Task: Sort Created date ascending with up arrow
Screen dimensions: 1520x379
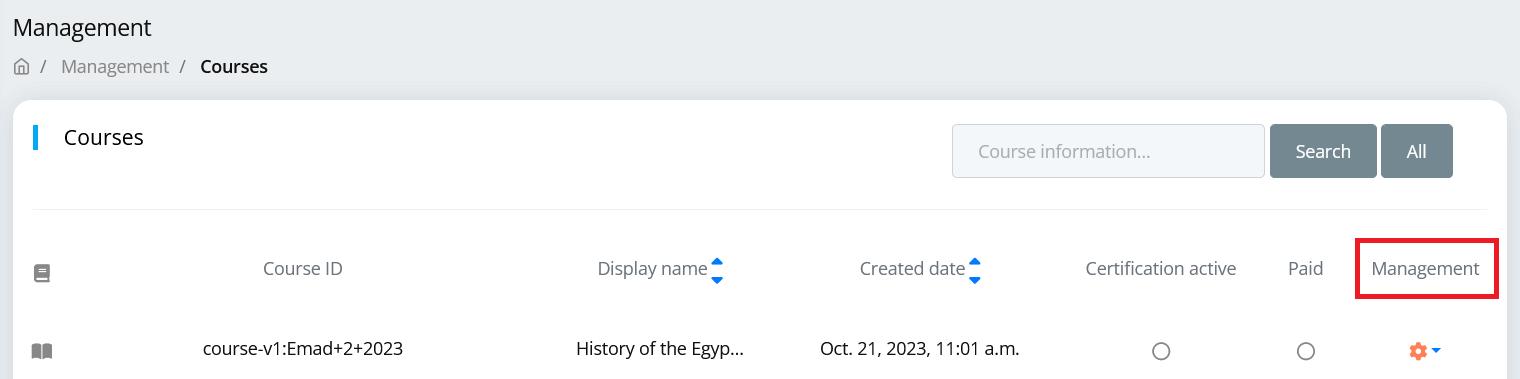Action: [974, 262]
